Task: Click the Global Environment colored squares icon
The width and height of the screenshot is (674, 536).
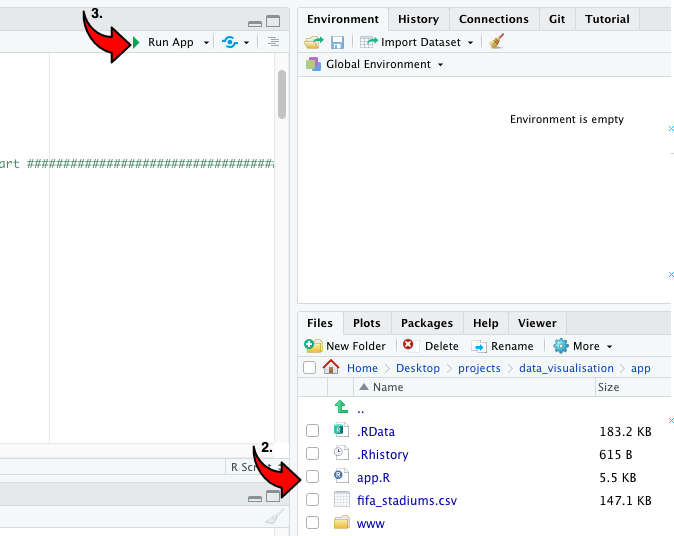Action: coord(313,64)
